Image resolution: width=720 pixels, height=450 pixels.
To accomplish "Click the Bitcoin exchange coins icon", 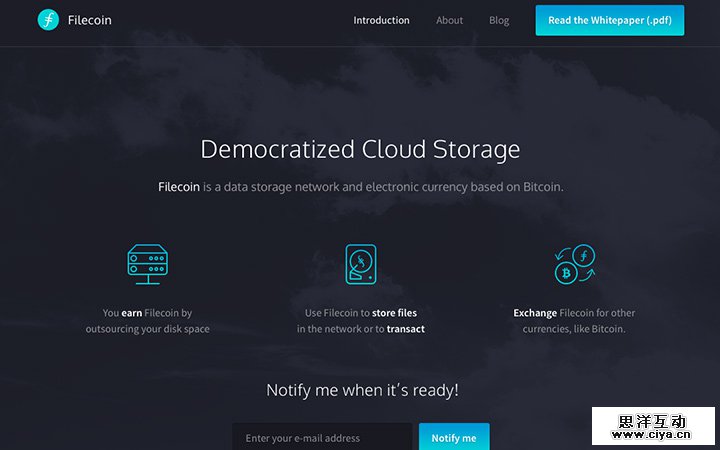I will [x=574, y=264].
